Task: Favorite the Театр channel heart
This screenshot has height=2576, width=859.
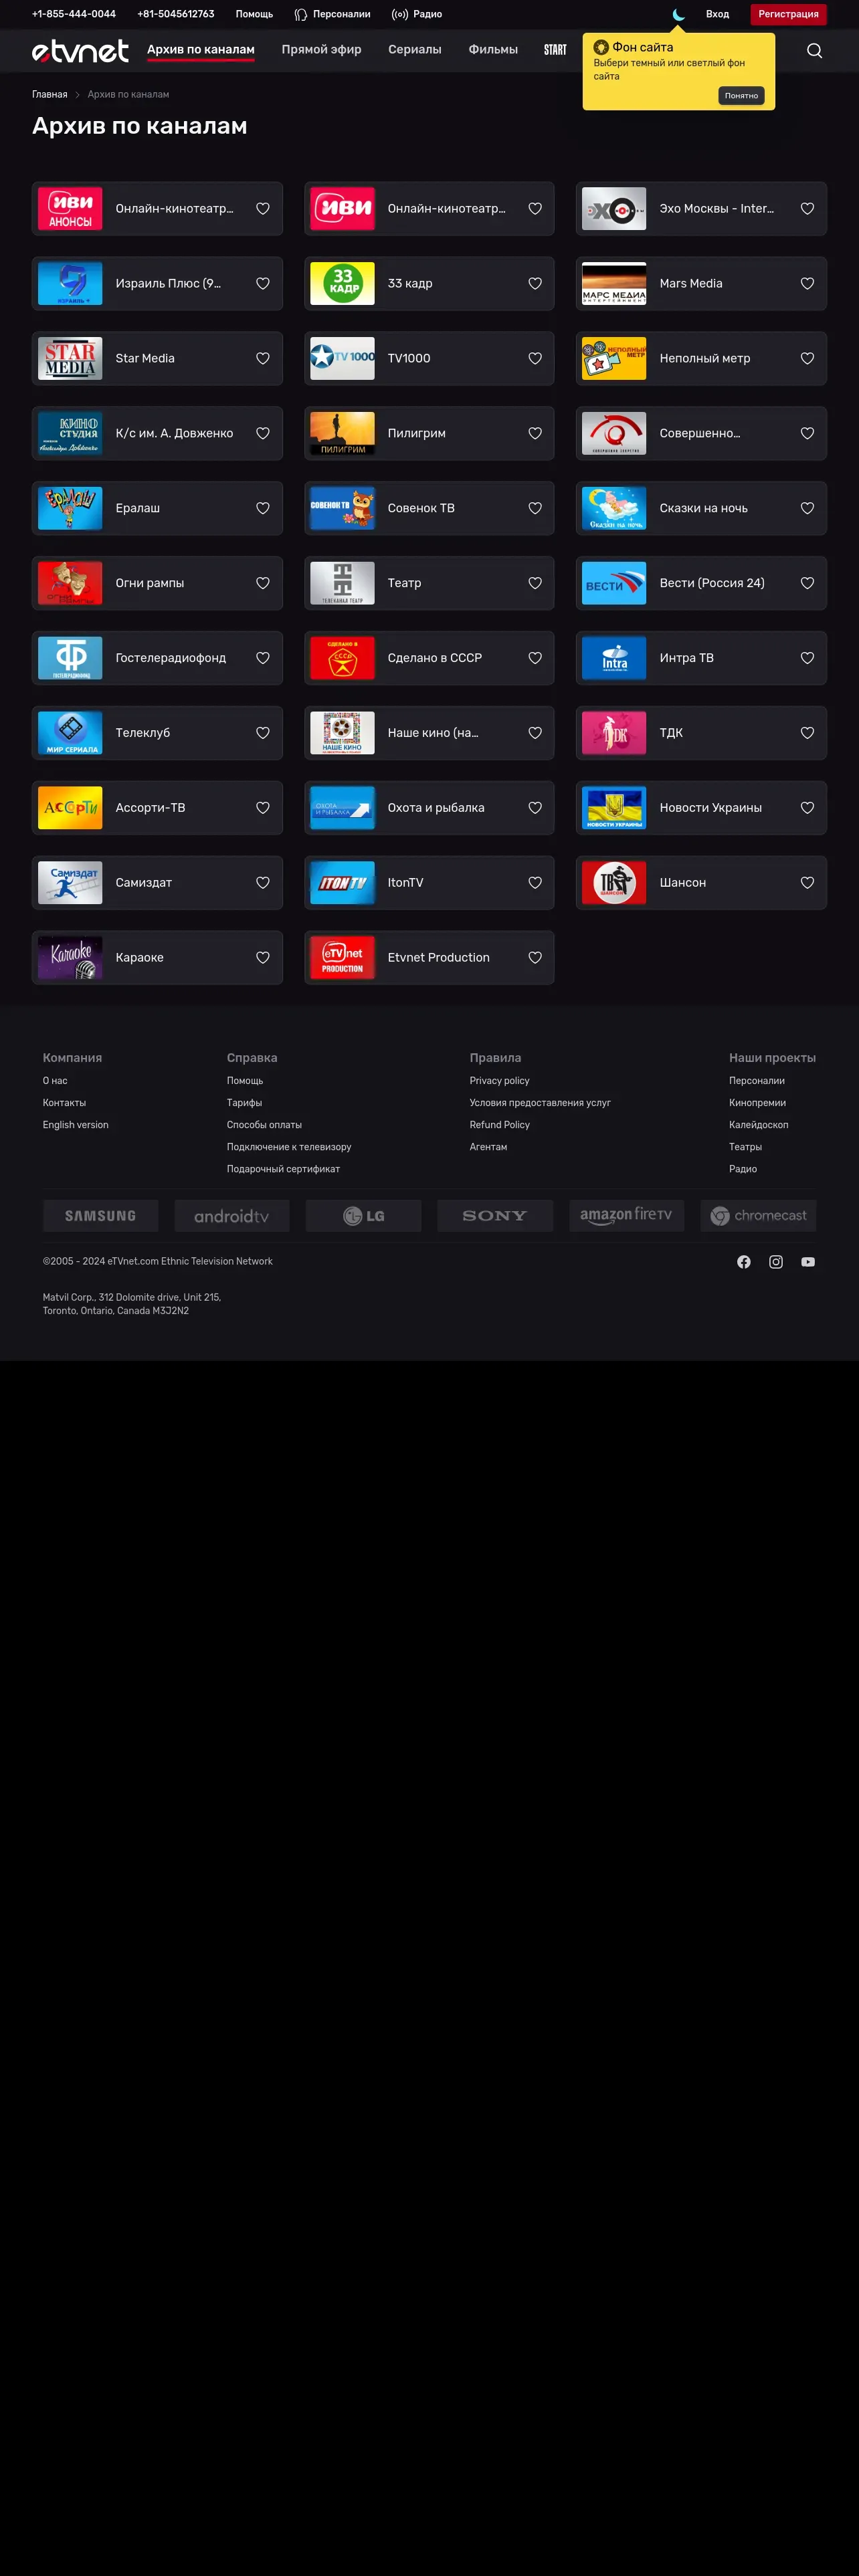Action: coord(535,584)
